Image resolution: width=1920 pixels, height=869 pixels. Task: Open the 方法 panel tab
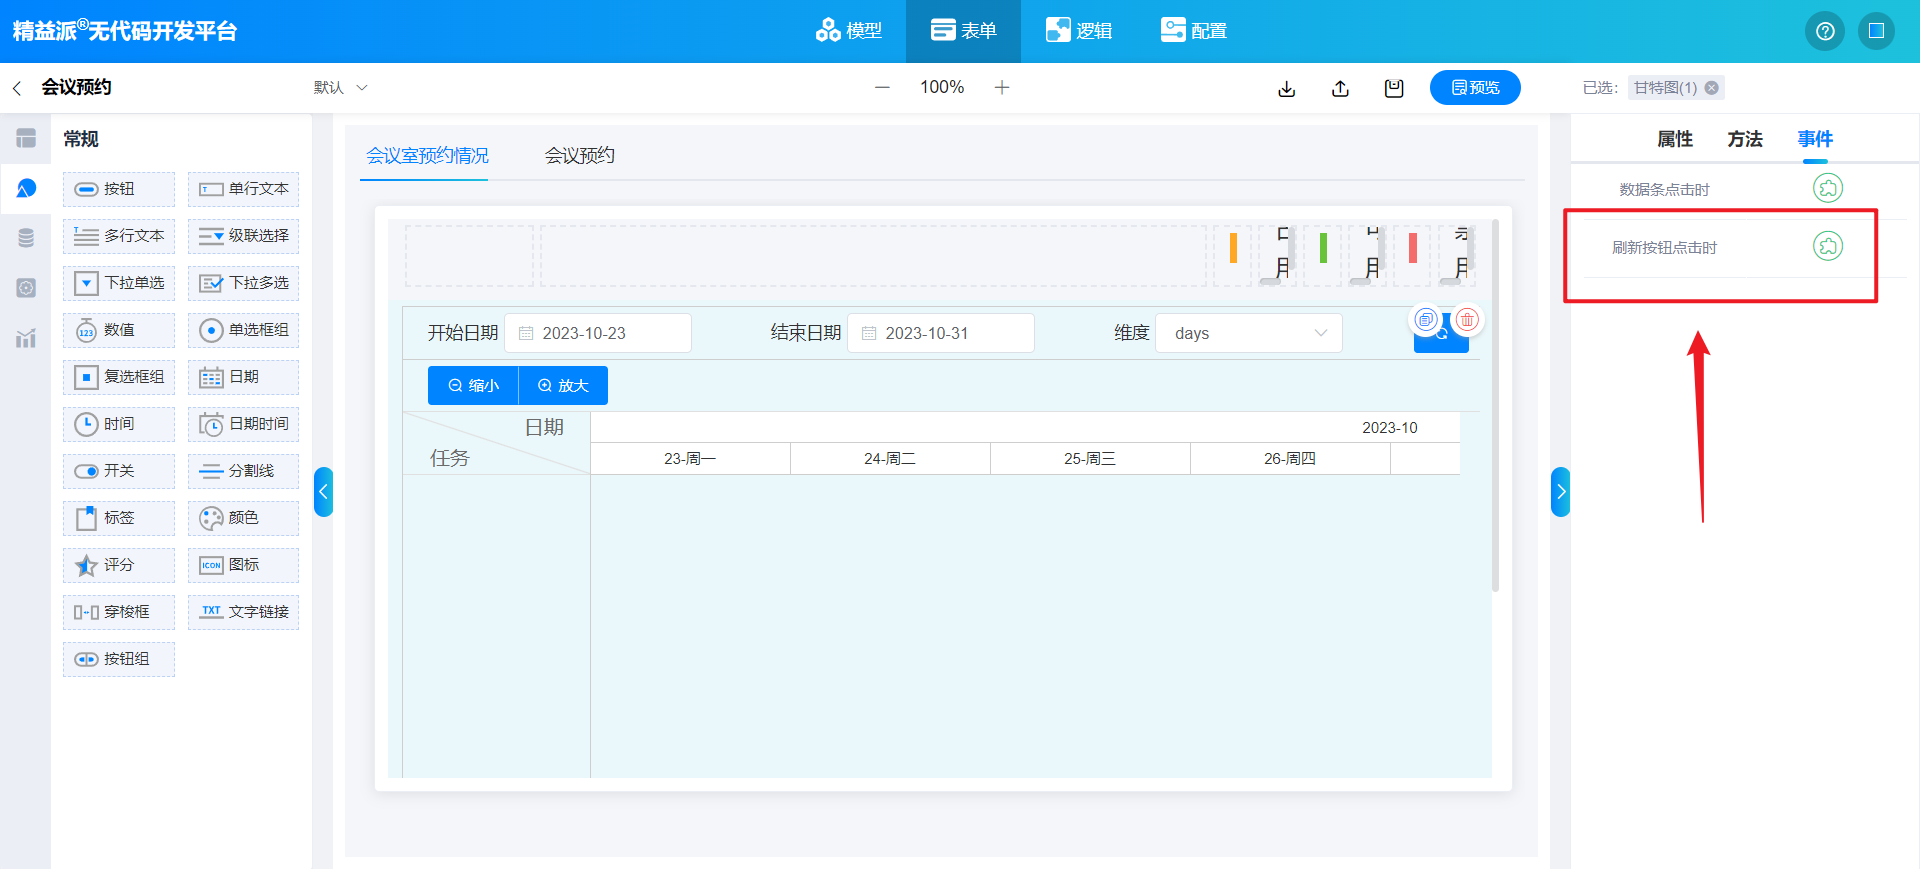point(1745,139)
